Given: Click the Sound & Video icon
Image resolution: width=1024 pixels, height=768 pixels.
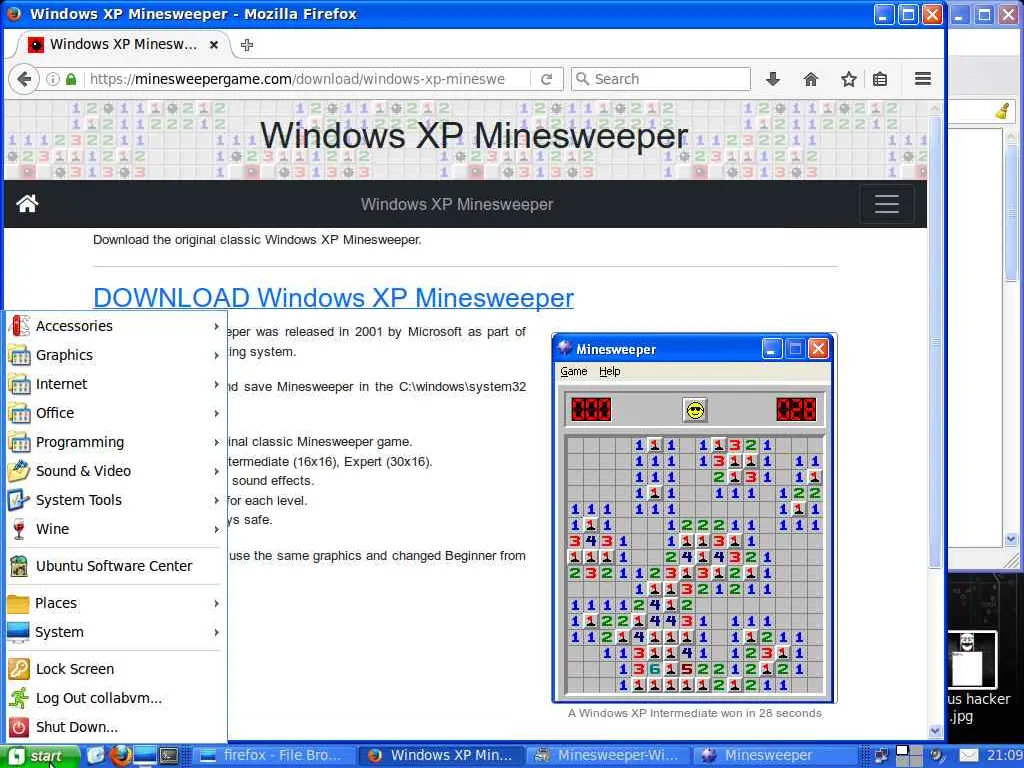Looking at the screenshot, I should pos(19,471).
